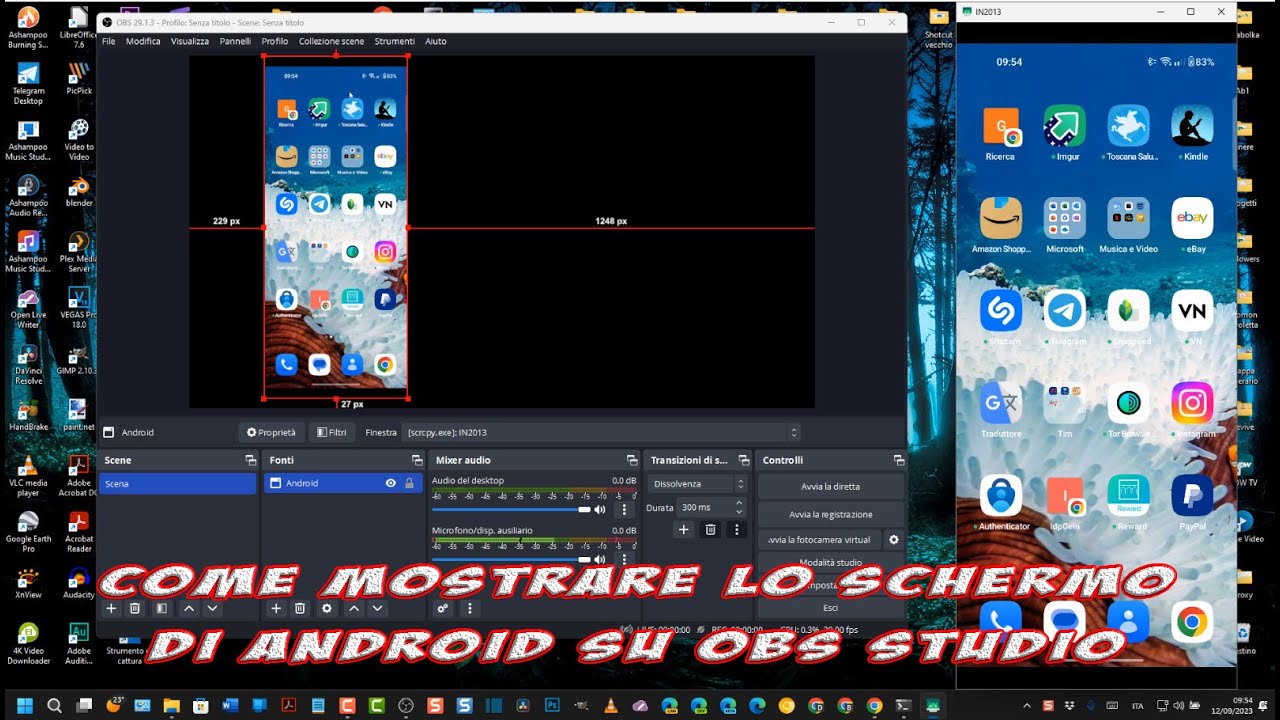Move the scene down with the arrow
This screenshot has width=1280, height=720.
tap(212, 608)
